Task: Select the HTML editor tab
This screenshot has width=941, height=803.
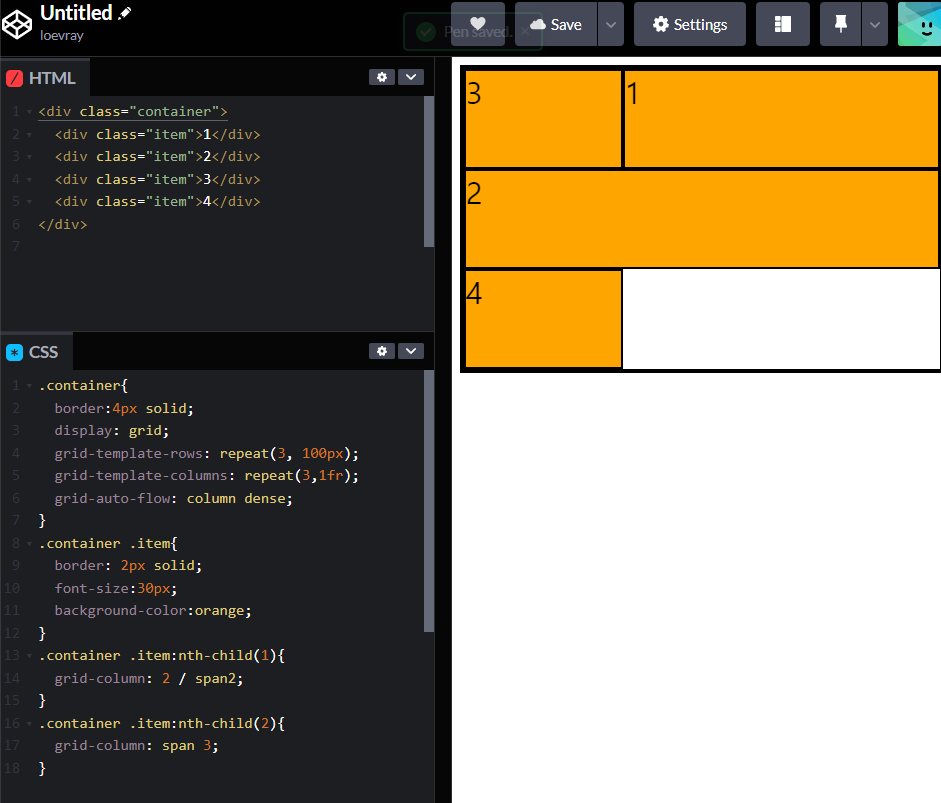Action: tap(46, 78)
